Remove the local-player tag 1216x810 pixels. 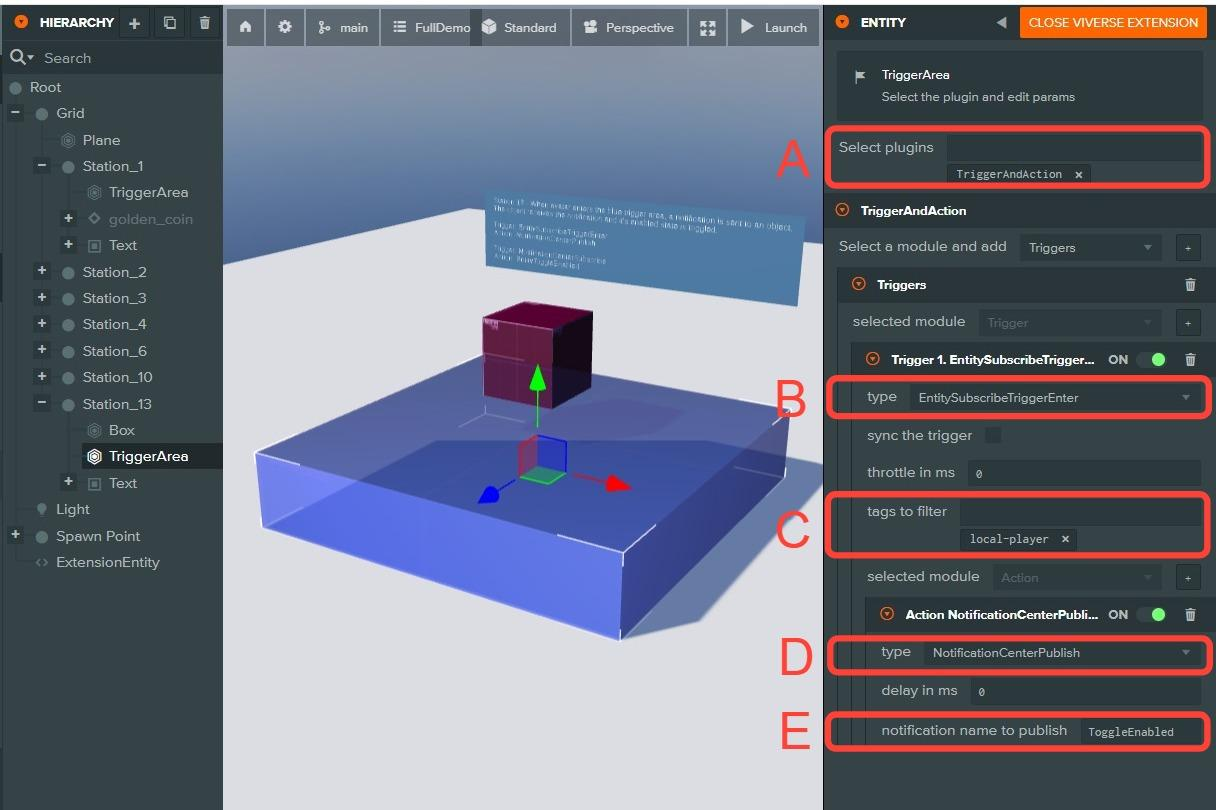pyautogui.click(x=1065, y=539)
